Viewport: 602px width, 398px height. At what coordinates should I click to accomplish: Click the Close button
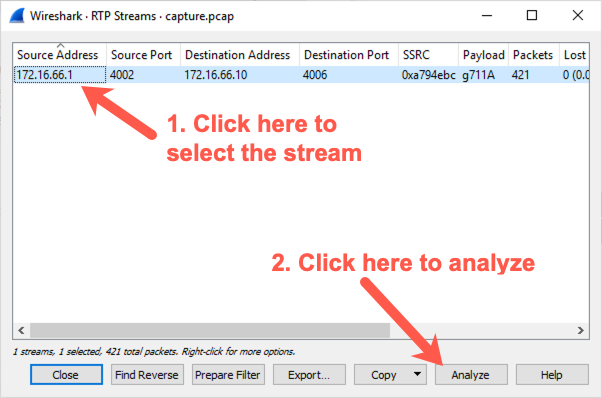pyautogui.click(x=66, y=375)
